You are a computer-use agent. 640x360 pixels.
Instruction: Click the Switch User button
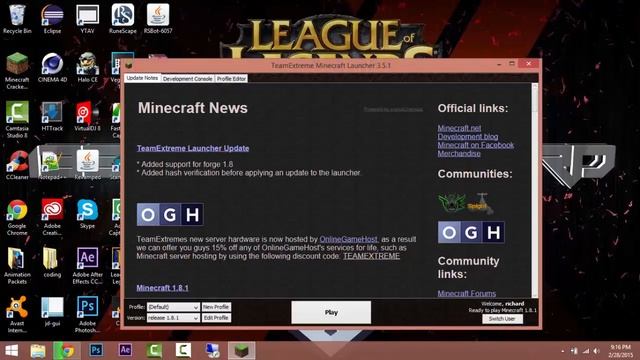click(502, 319)
